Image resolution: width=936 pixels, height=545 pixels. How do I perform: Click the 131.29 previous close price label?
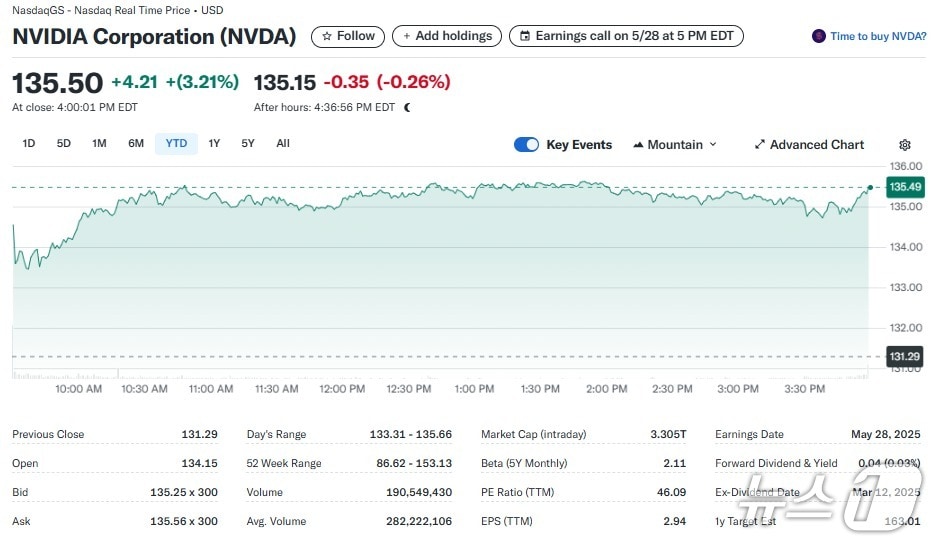(904, 356)
